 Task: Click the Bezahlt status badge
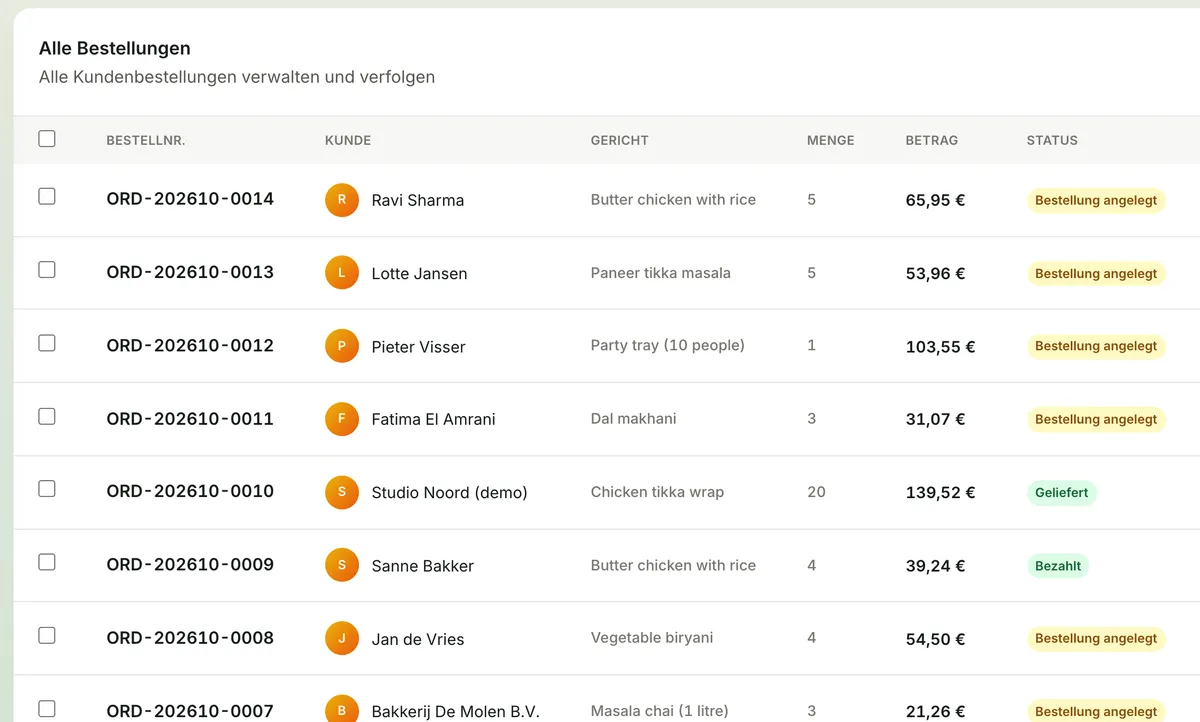point(1058,566)
